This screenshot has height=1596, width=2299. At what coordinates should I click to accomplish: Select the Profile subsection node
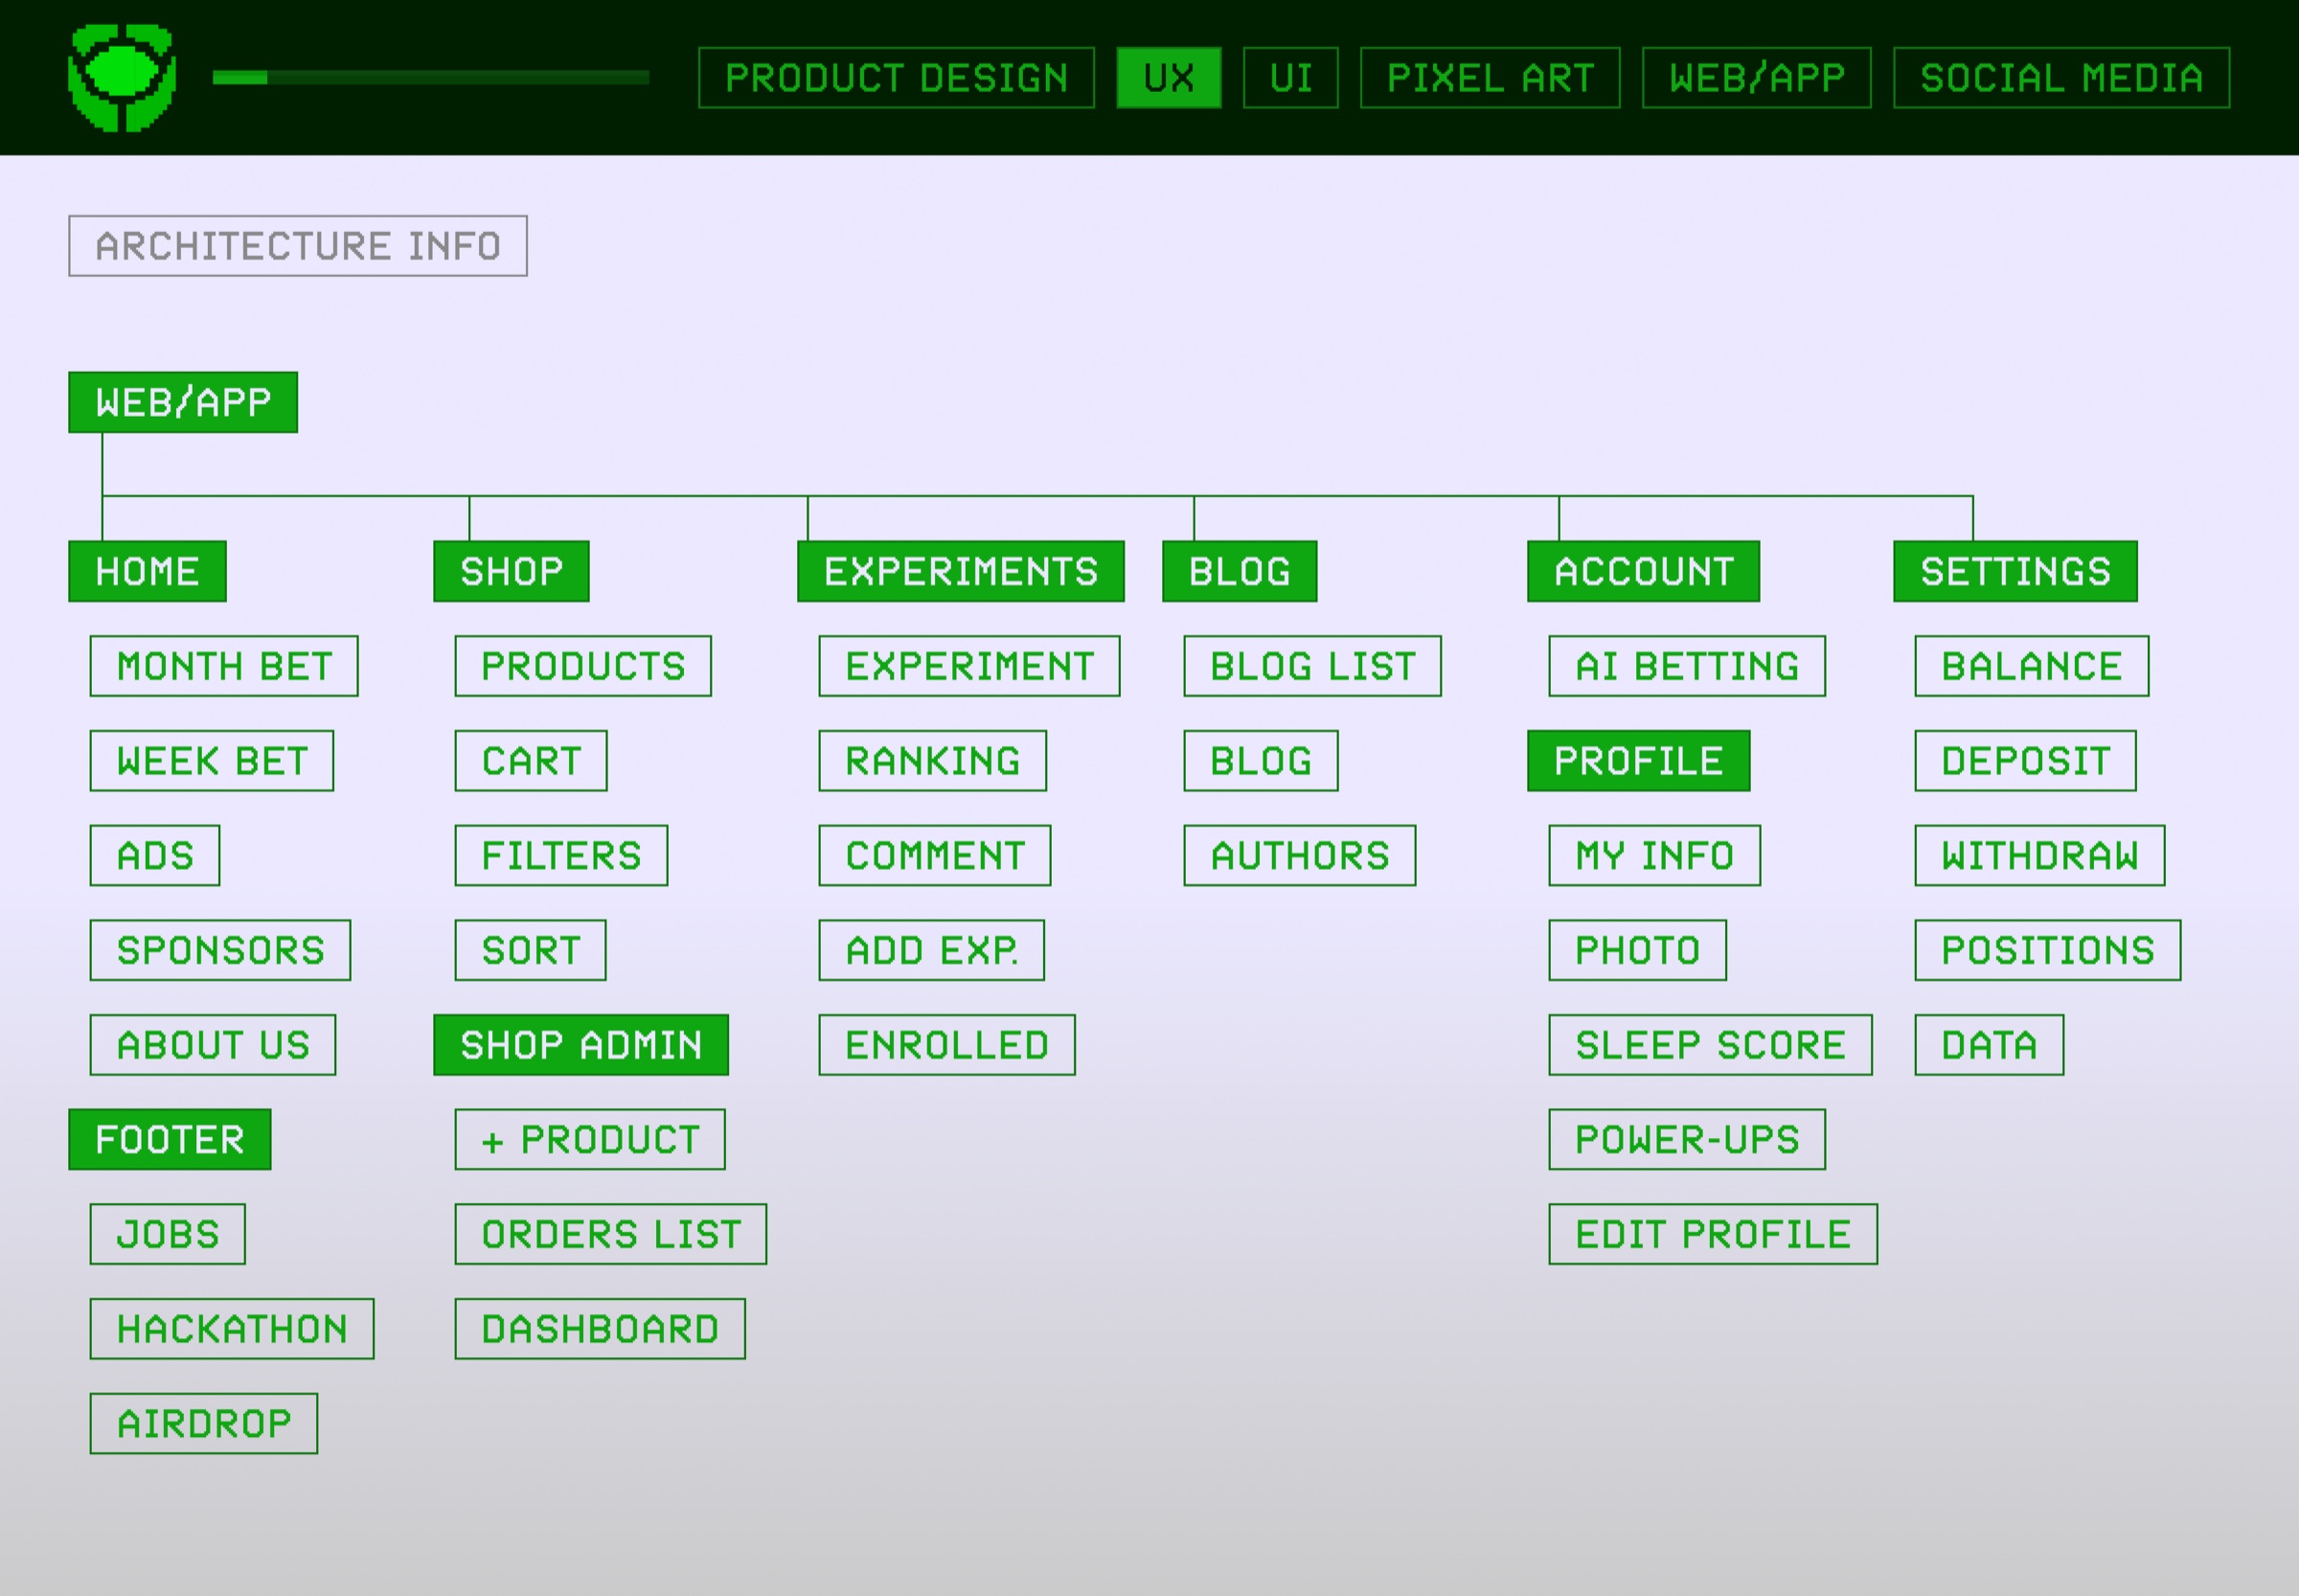click(x=1638, y=761)
